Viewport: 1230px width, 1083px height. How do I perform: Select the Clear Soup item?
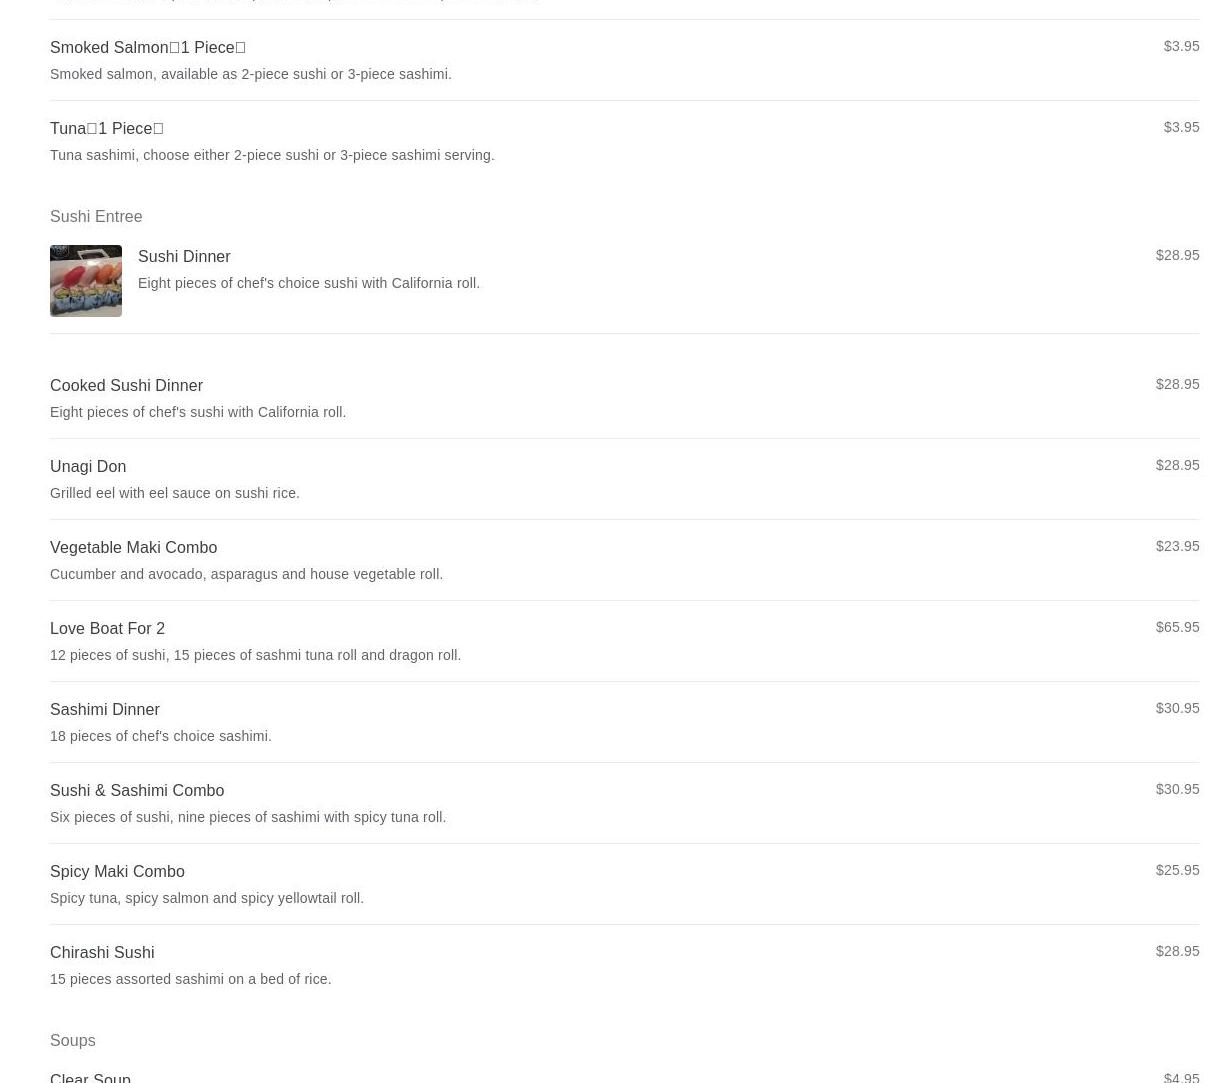pos(624,1076)
